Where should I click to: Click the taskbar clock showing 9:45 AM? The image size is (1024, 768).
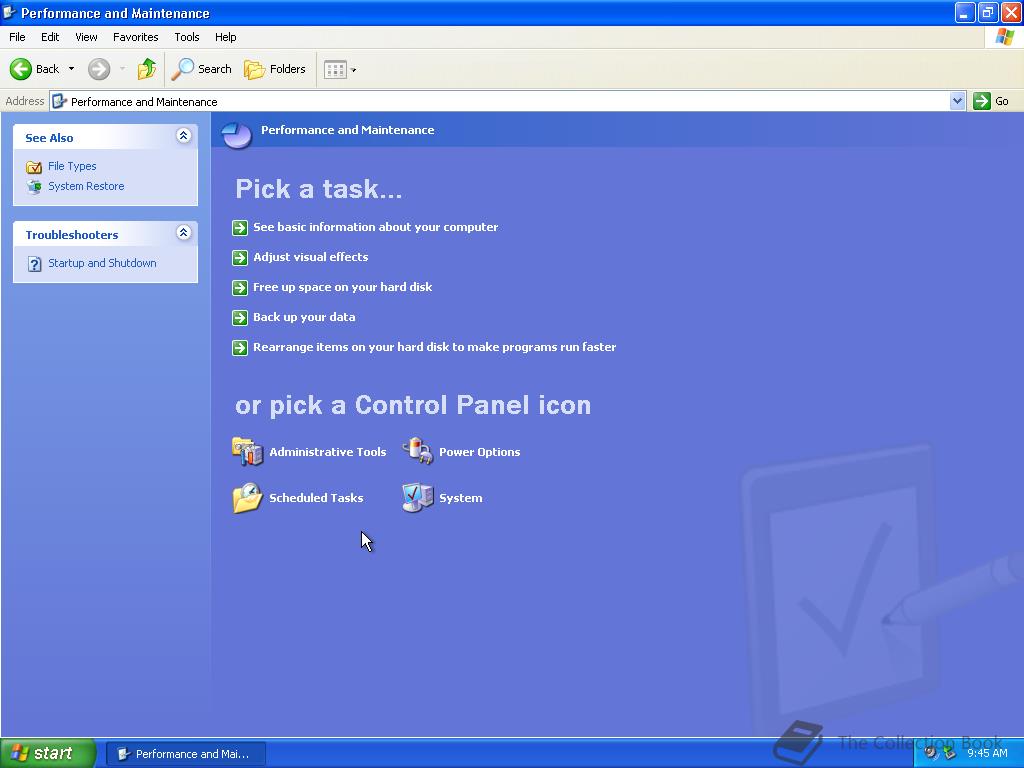[x=987, y=753]
